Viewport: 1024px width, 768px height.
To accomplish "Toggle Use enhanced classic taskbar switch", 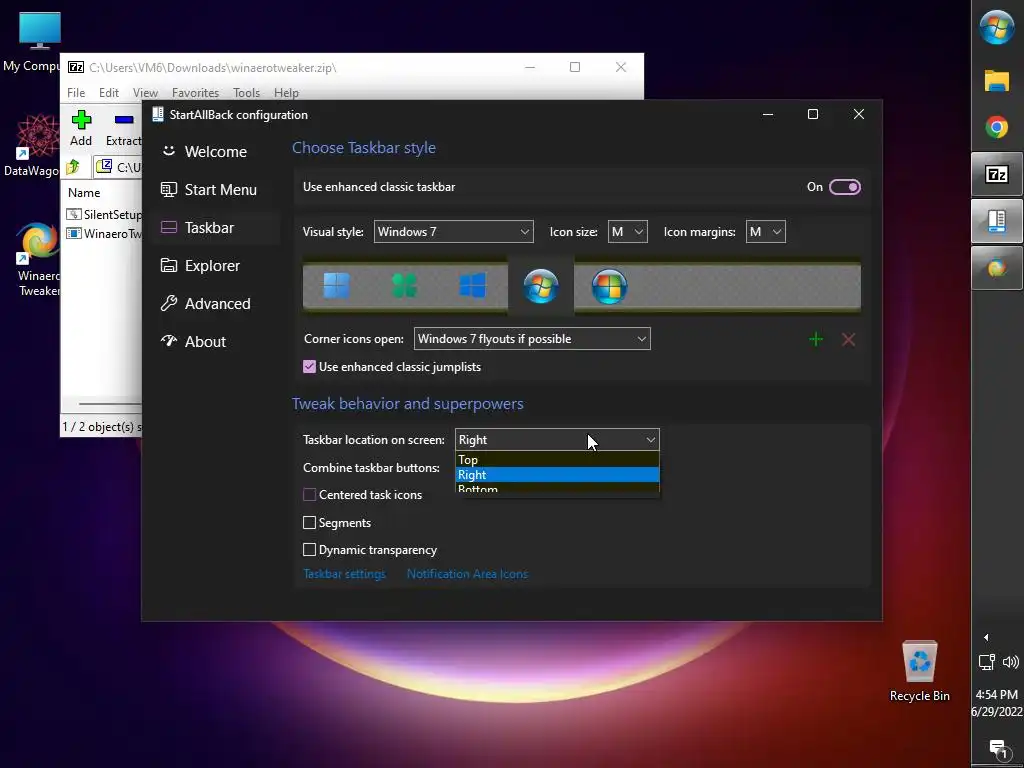I will [x=844, y=187].
